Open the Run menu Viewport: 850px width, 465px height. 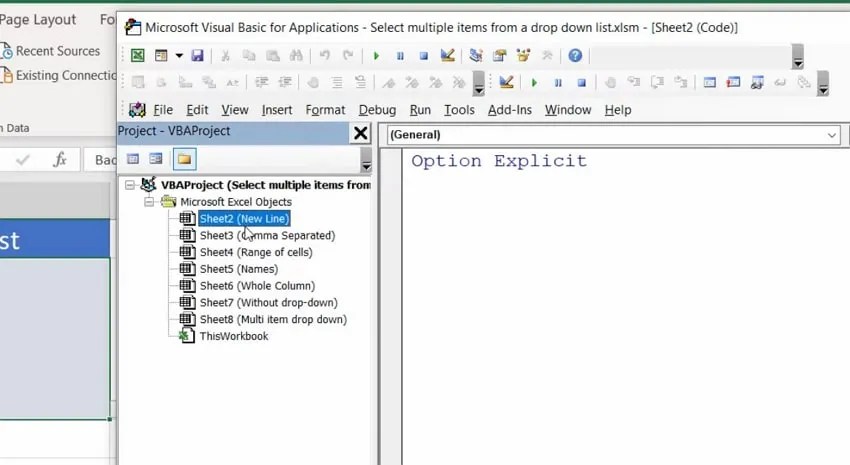pos(420,110)
